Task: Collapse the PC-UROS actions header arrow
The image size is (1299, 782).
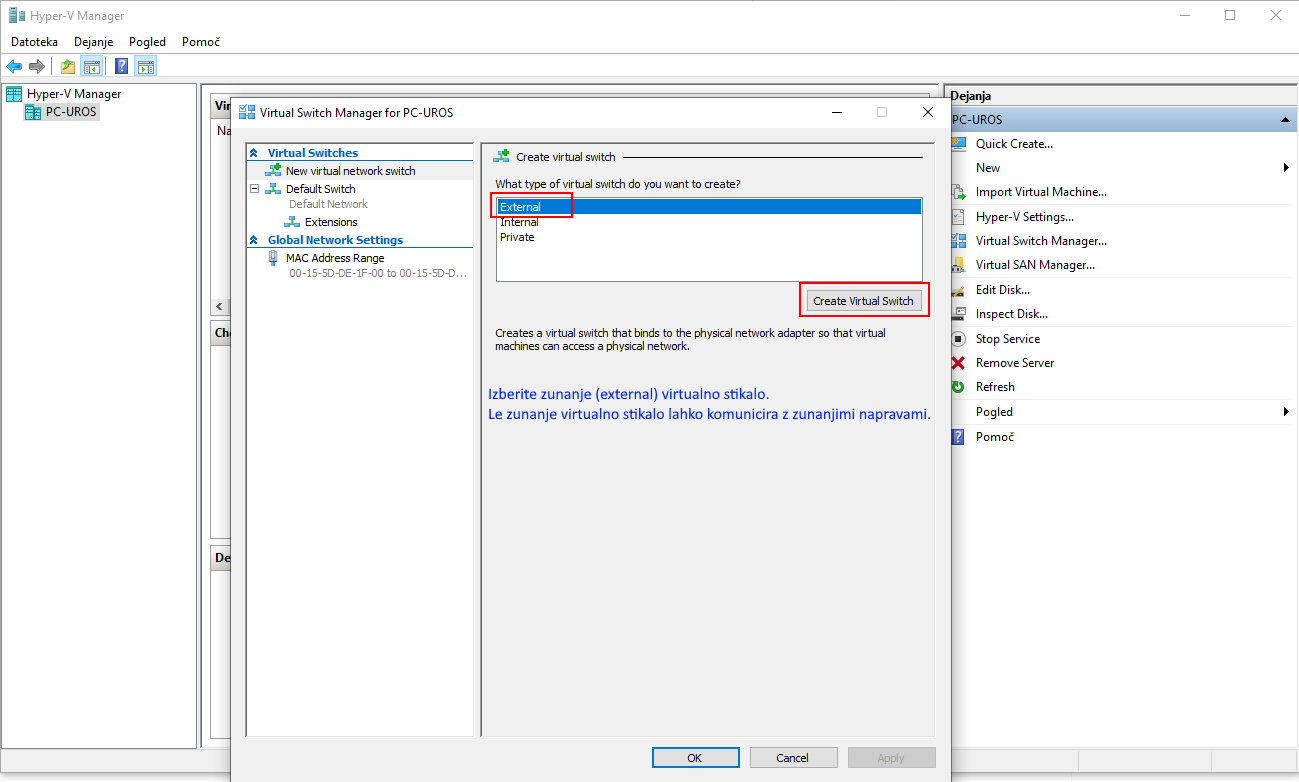Action: (1284, 120)
